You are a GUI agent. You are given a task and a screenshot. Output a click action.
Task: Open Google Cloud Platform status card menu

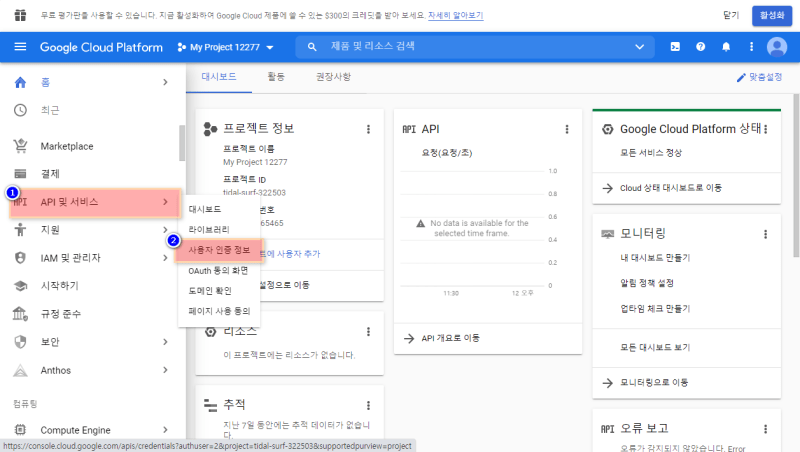tap(765, 130)
